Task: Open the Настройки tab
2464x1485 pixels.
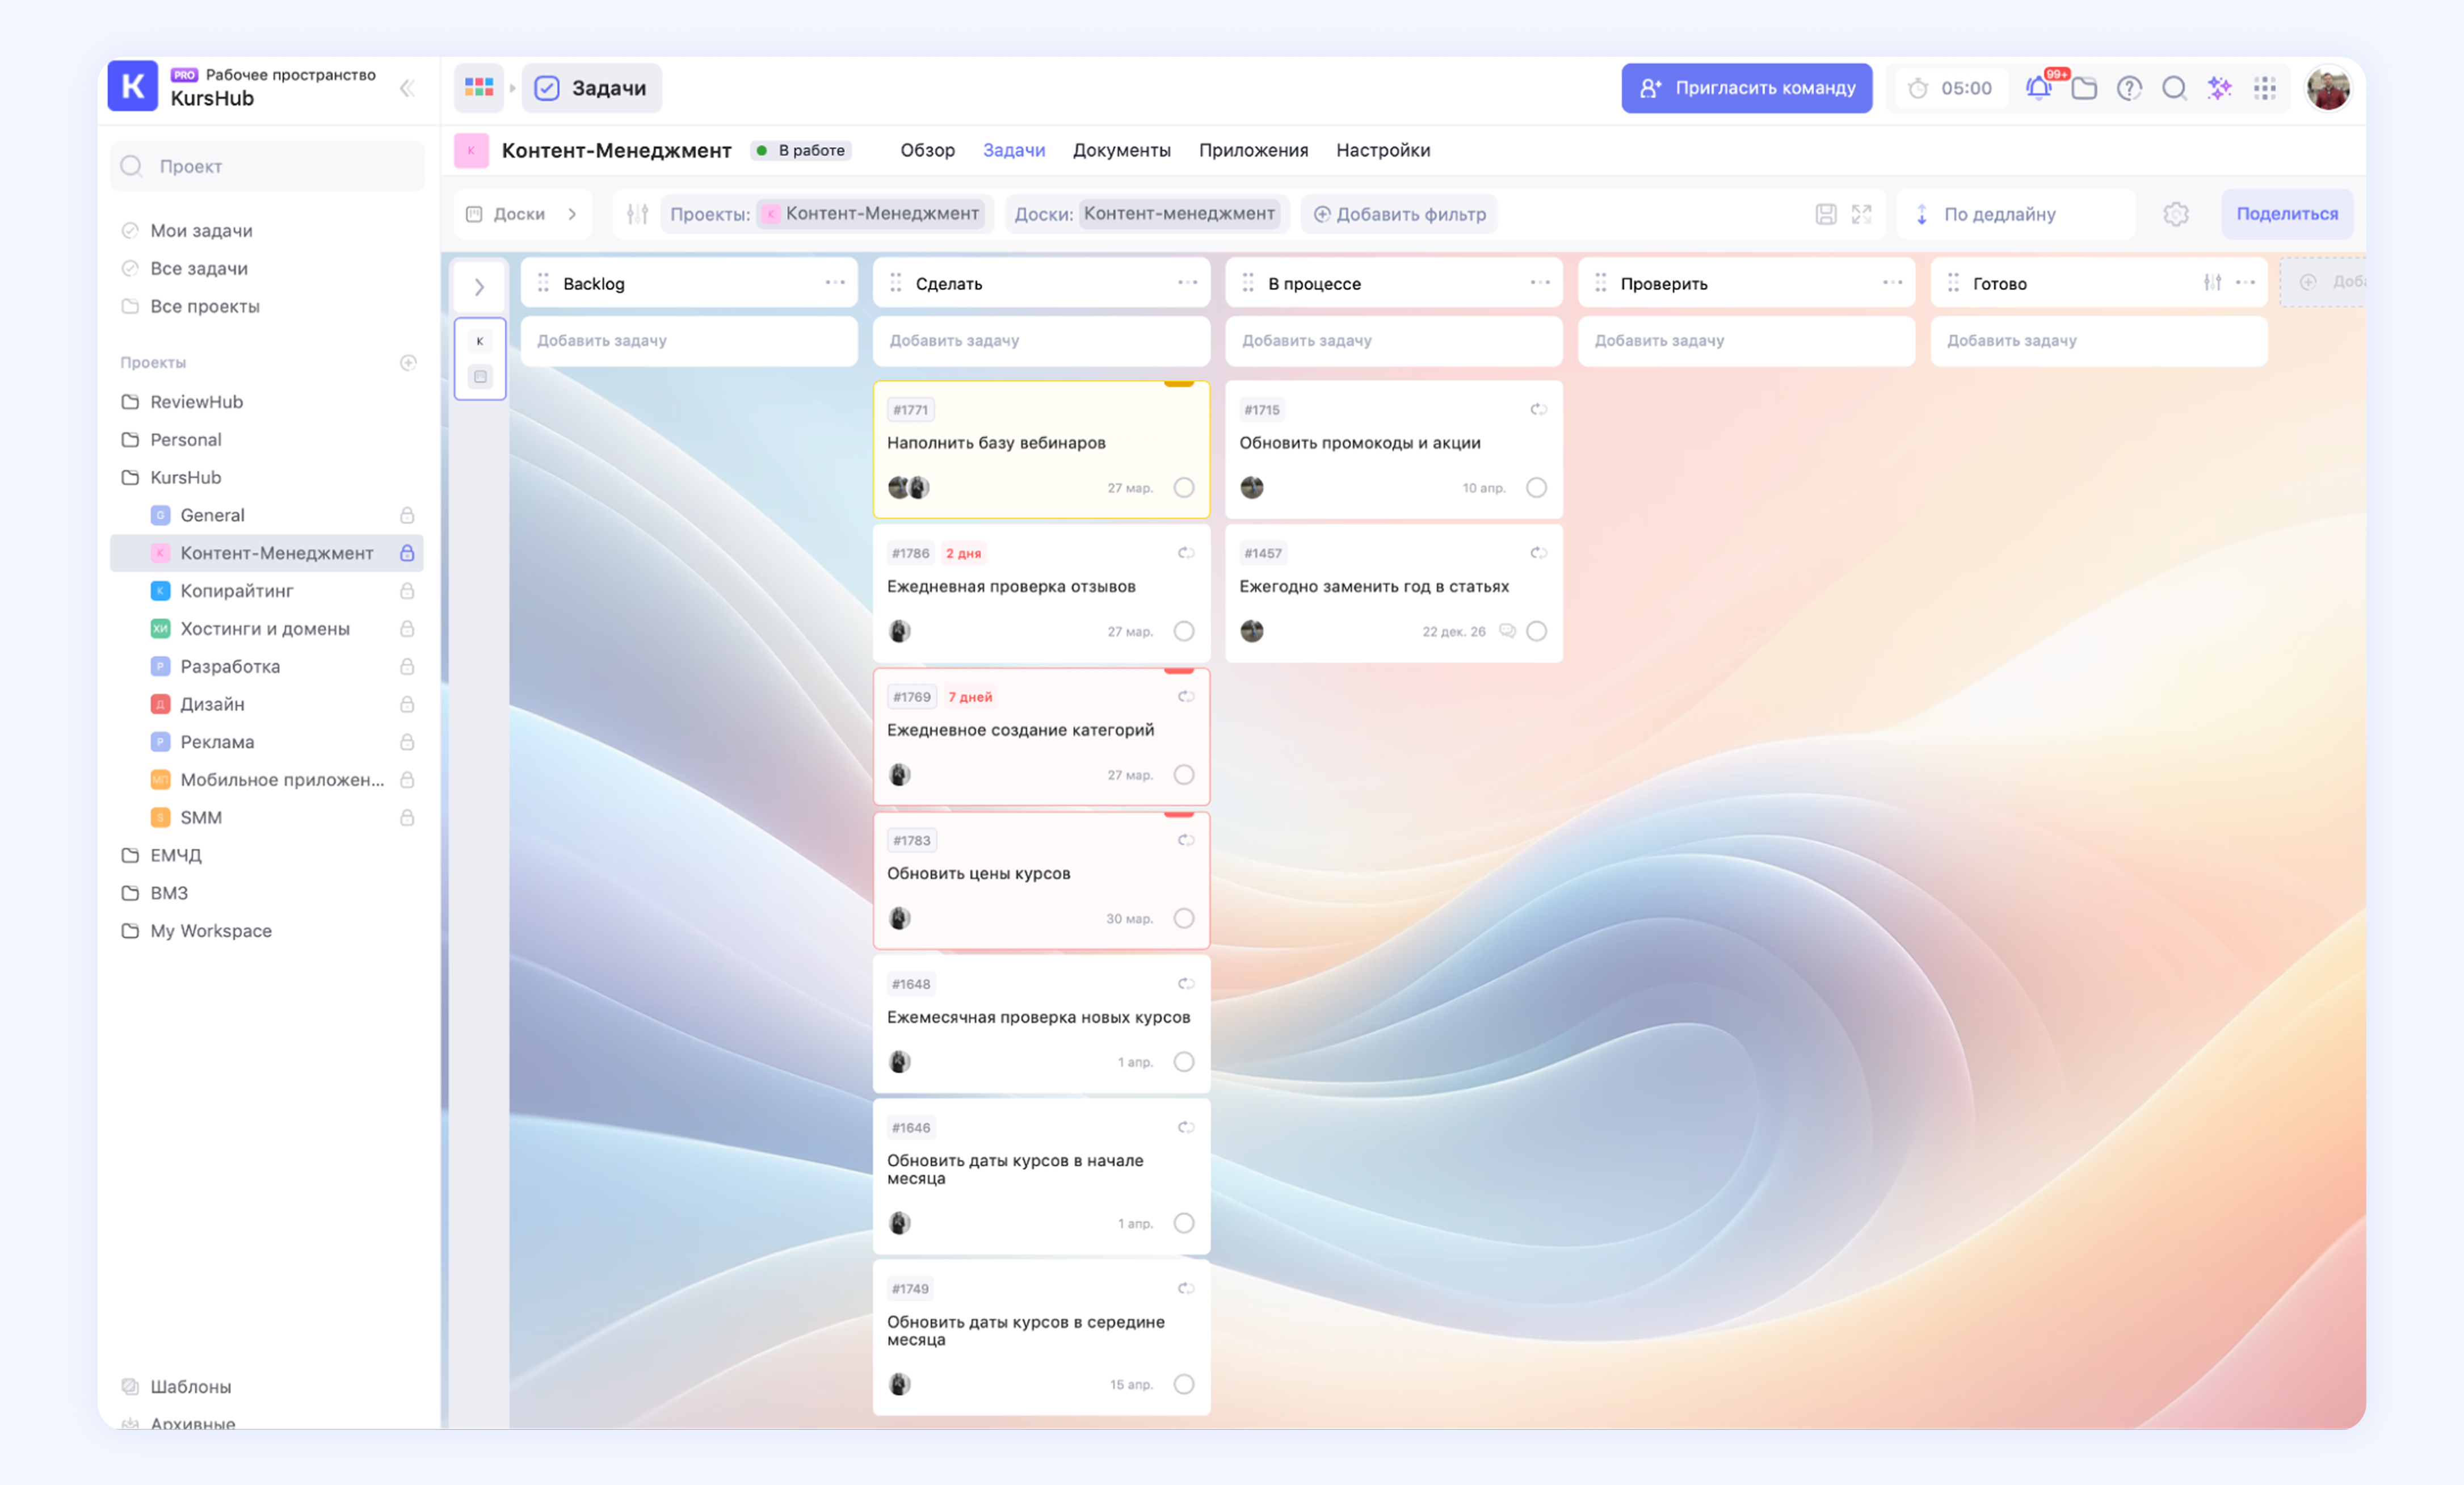Action: coord(1382,150)
